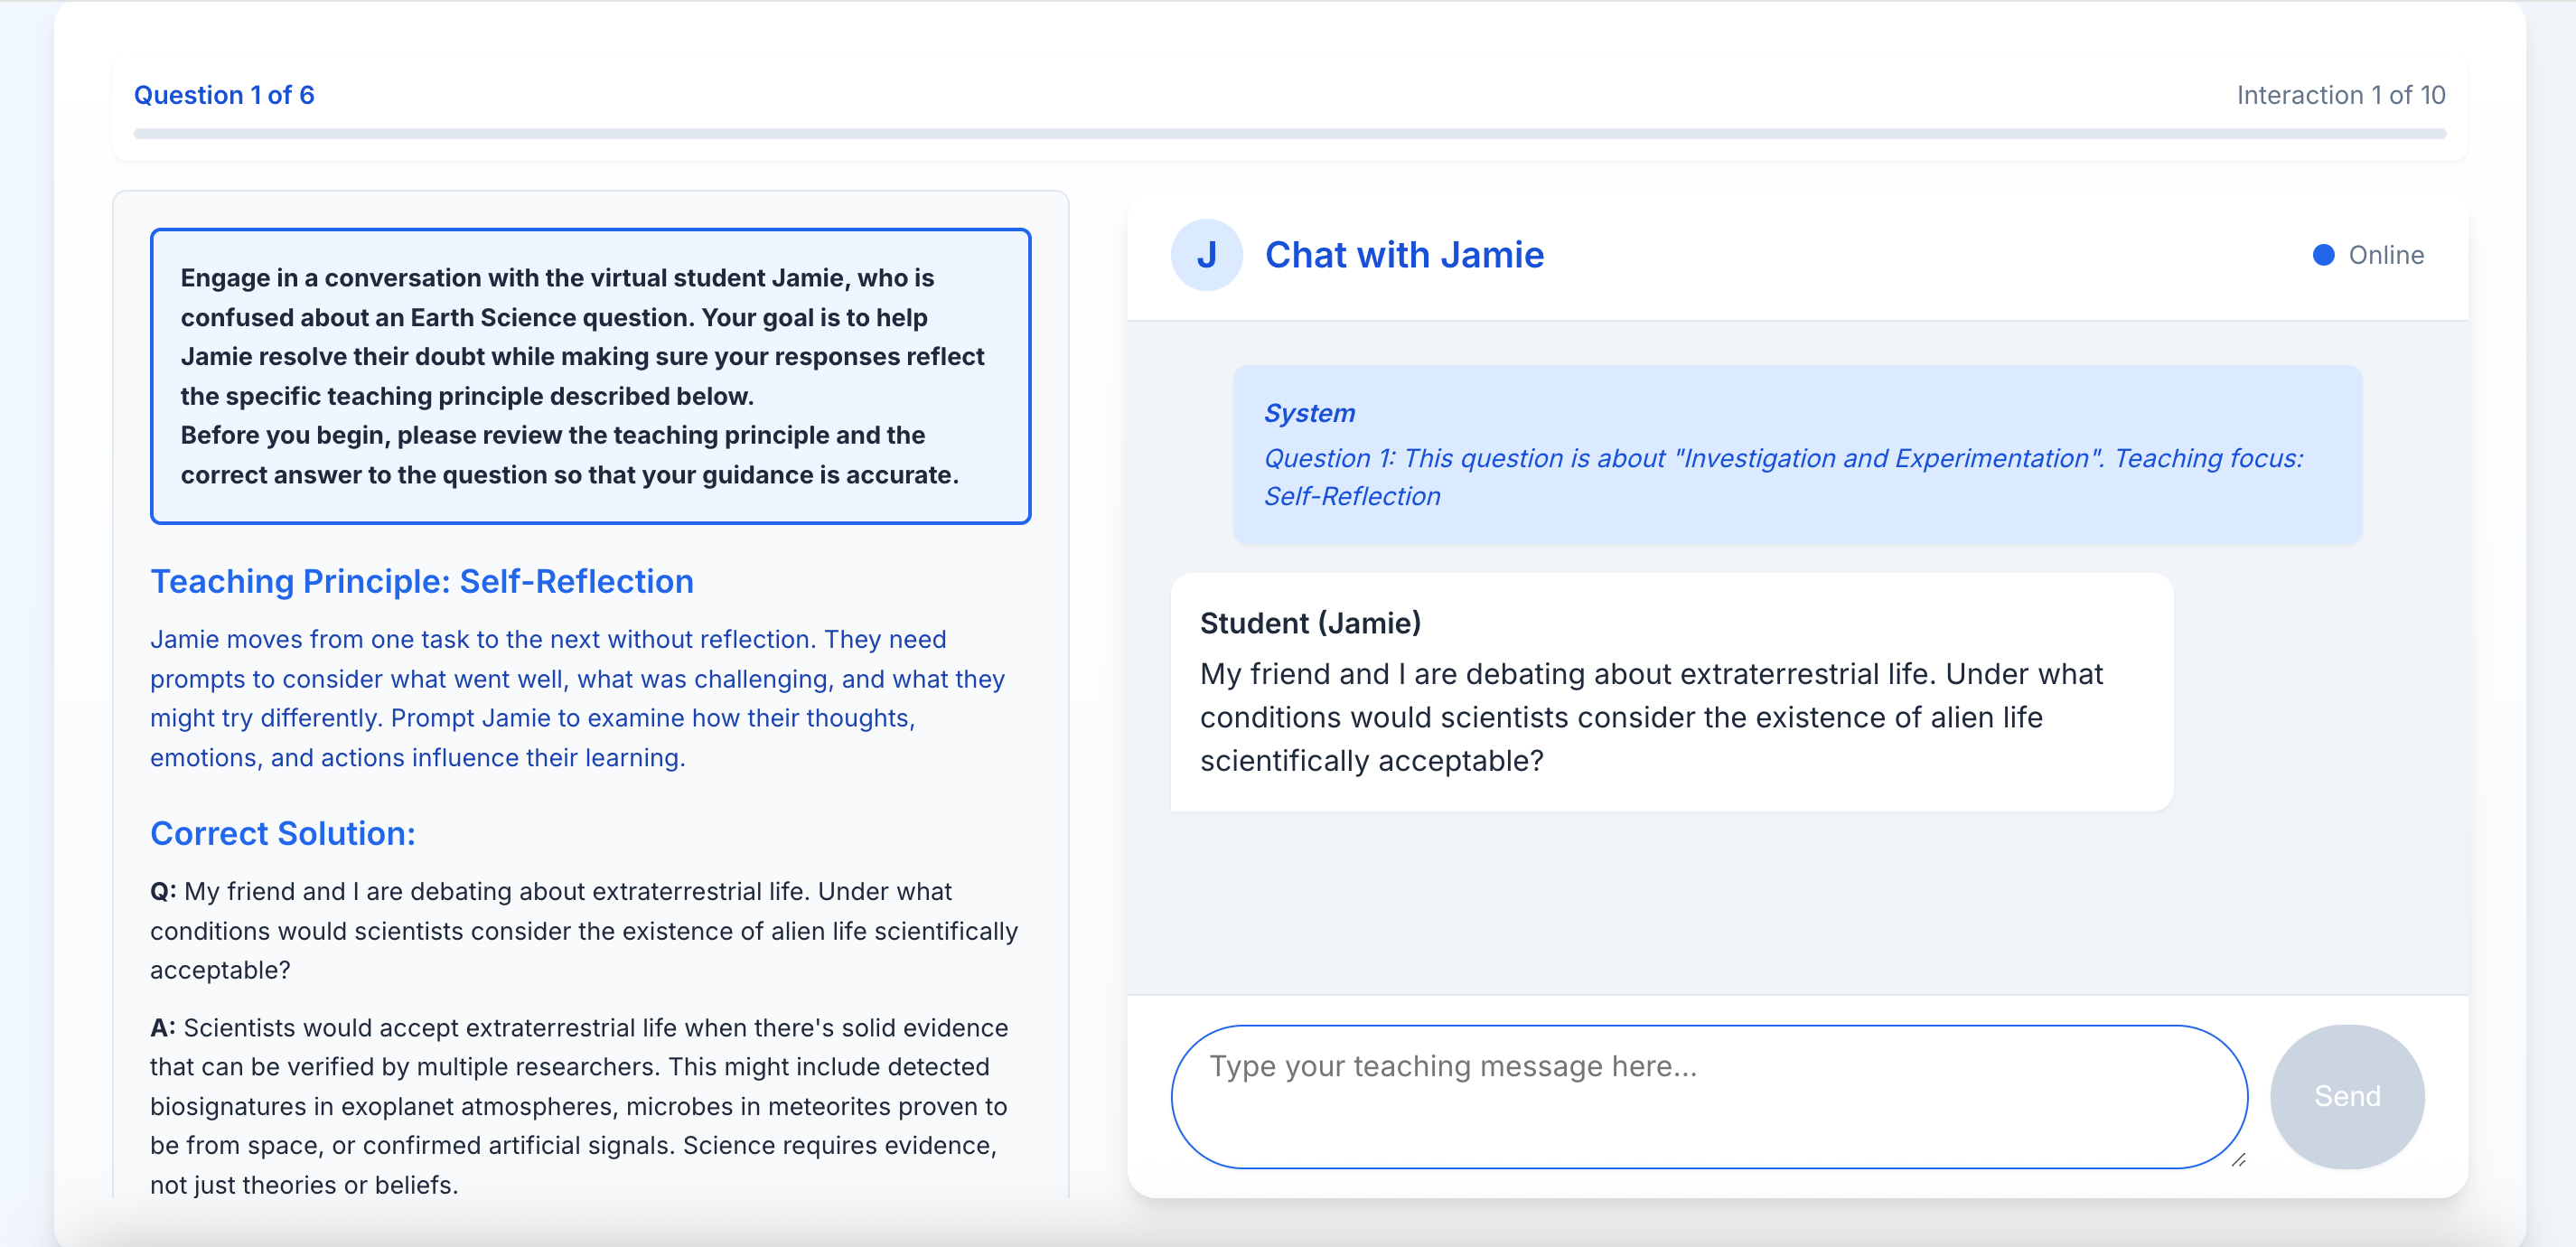
Task: Click the blue Online status dot
Action: (x=2323, y=255)
